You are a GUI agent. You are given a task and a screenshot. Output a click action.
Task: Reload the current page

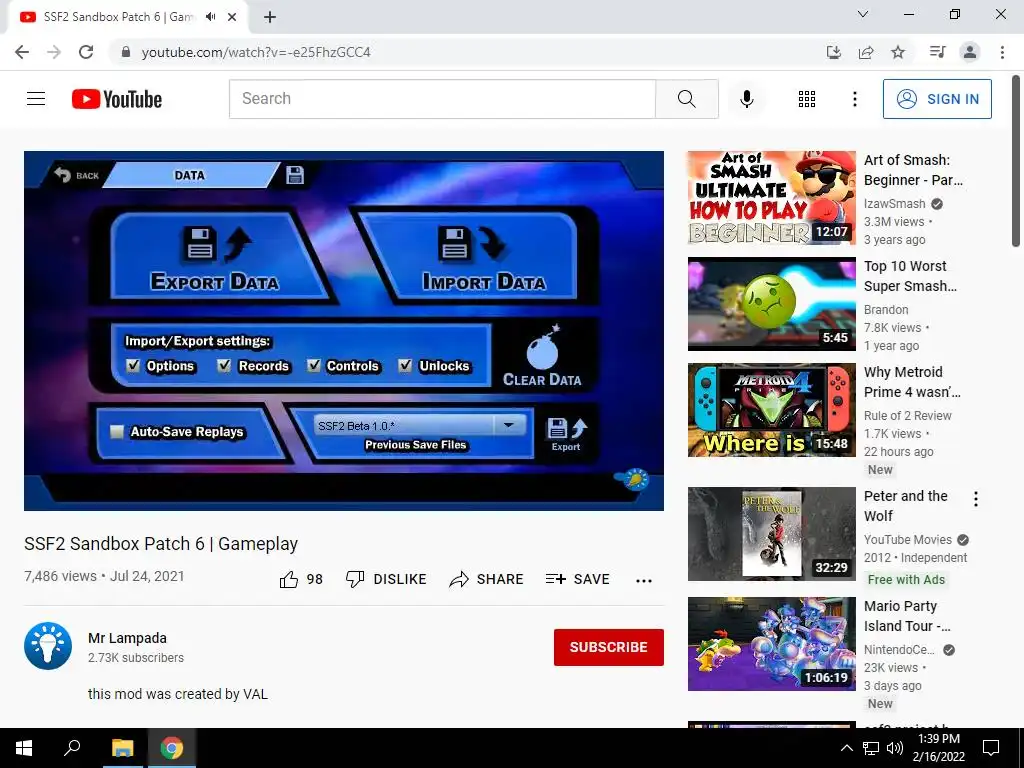pyautogui.click(x=86, y=52)
